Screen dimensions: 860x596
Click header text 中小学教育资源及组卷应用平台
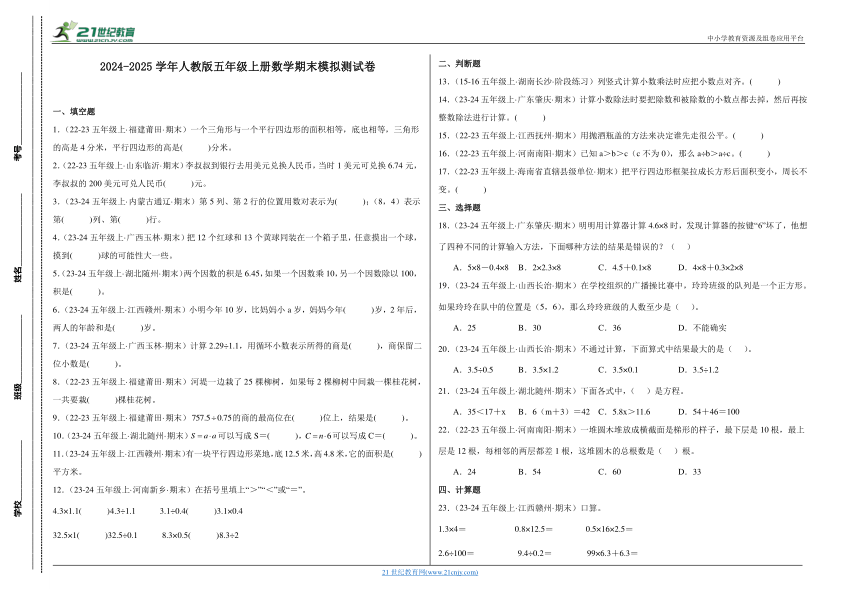point(755,38)
